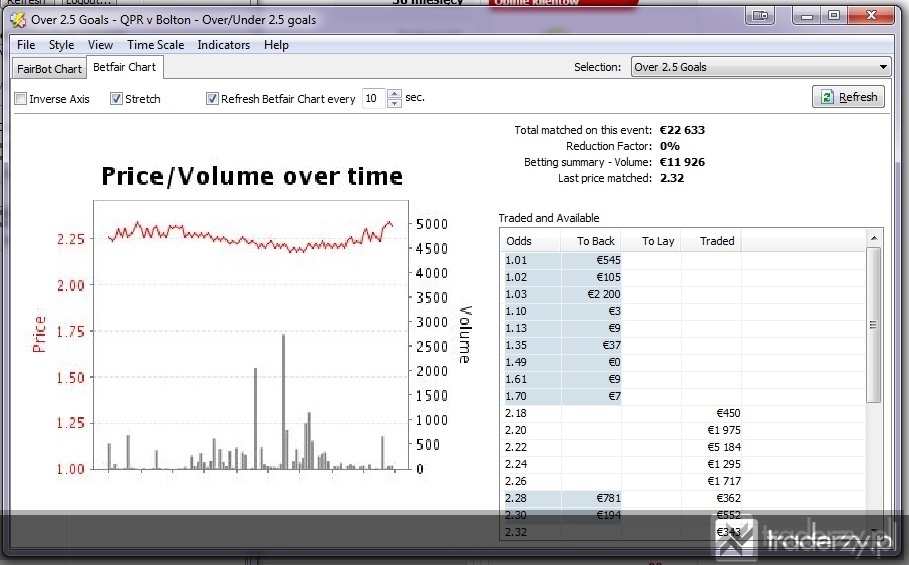The width and height of the screenshot is (909, 565).
Task: Minimize the chart window
Action: tap(806, 16)
